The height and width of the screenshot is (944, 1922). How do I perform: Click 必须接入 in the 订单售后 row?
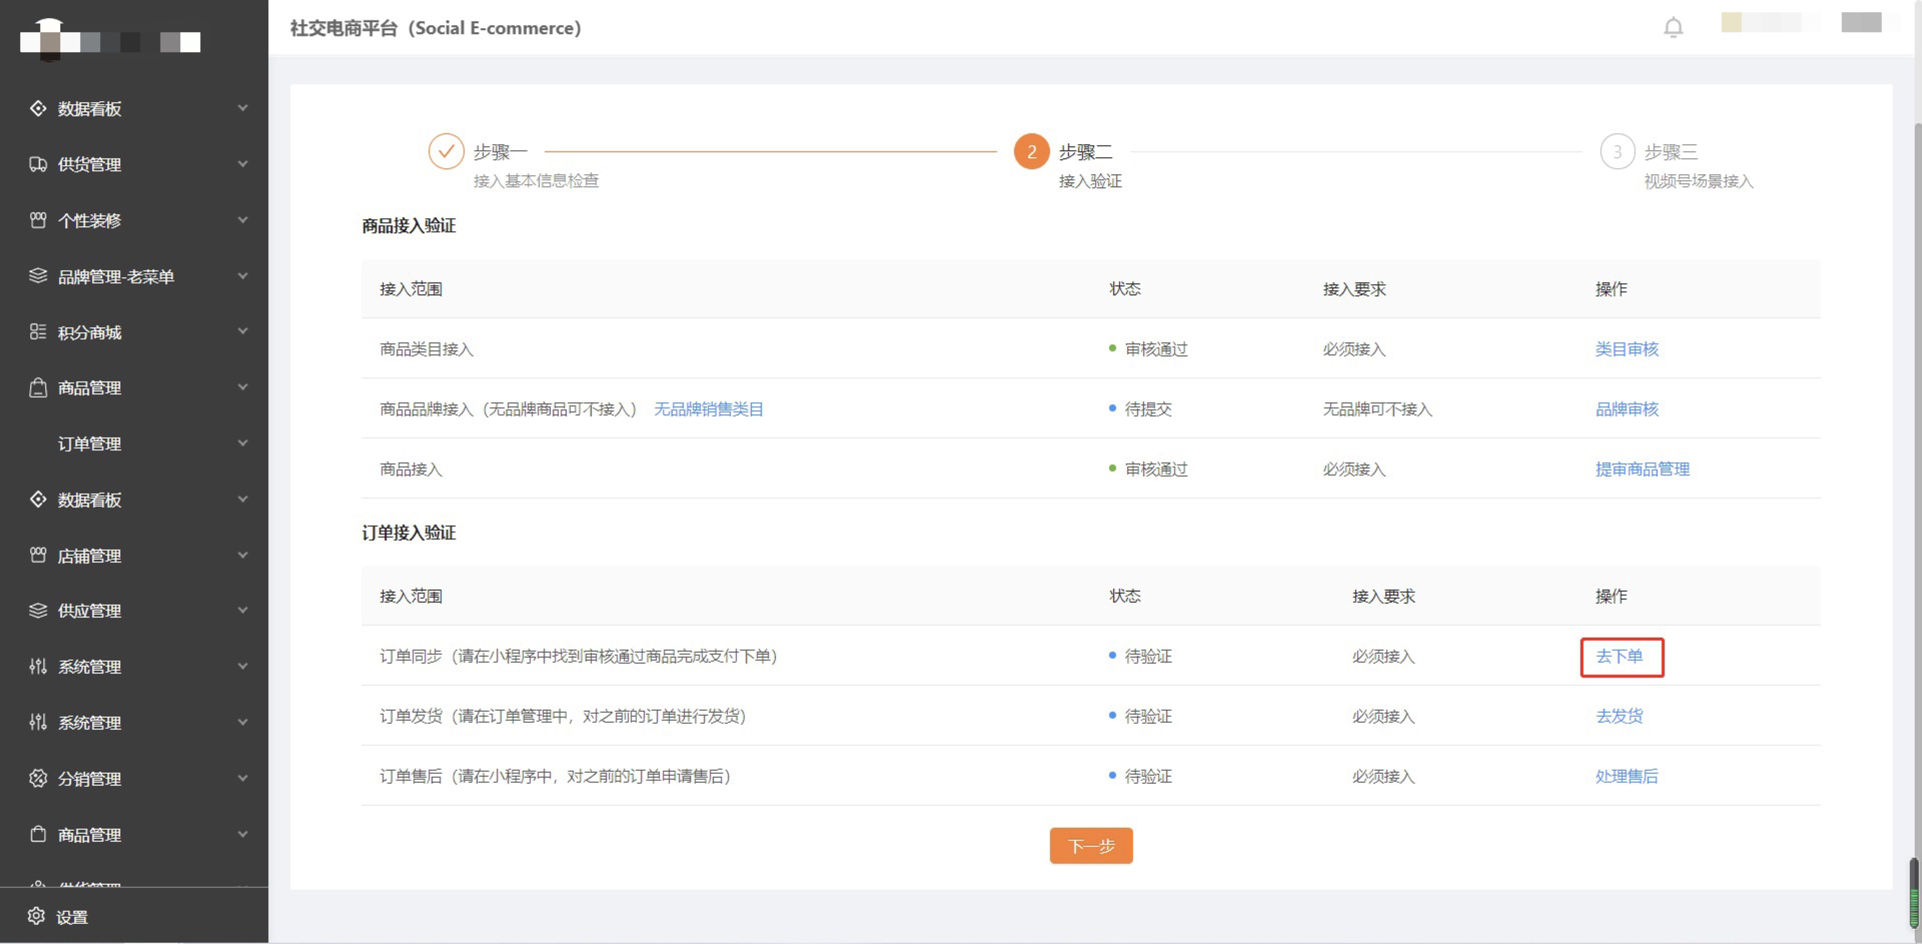[1383, 776]
